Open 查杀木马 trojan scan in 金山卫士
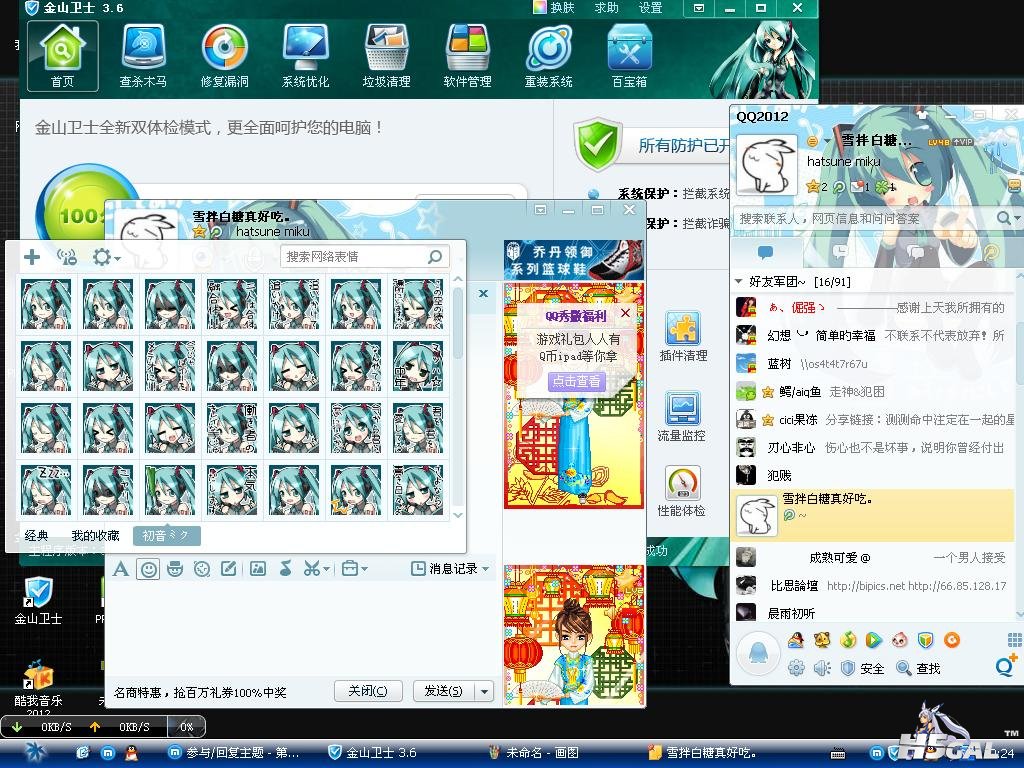This screenshot has height=768, width=1024. (x=143, y=56)
